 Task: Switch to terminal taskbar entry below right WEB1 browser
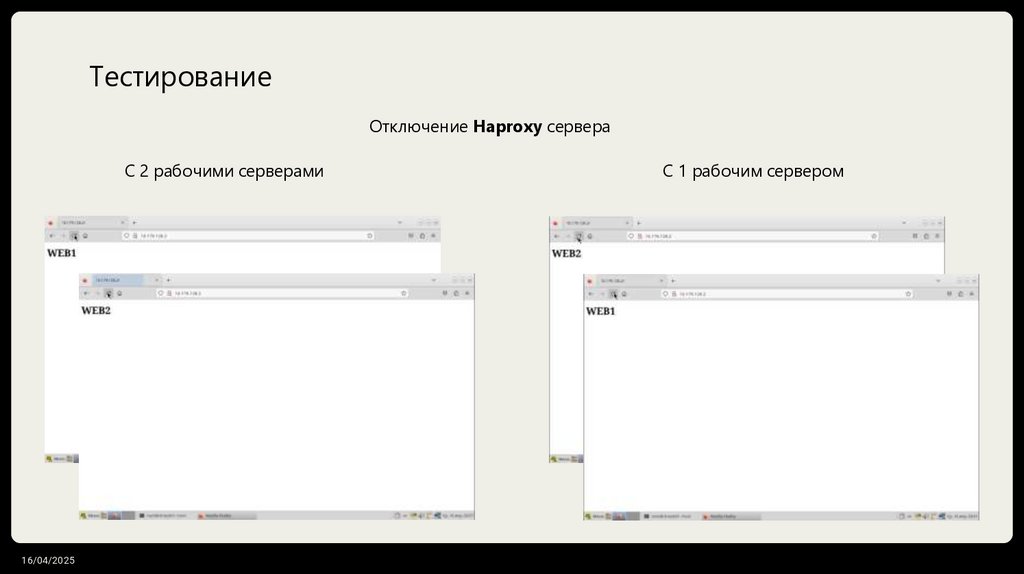tap(667, 517)
